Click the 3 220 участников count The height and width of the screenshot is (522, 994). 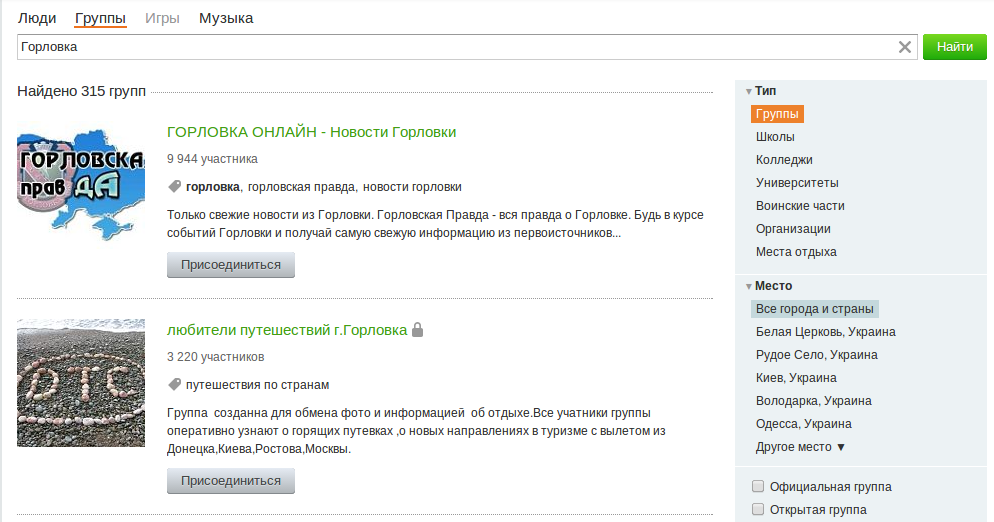tap(216, 356)
